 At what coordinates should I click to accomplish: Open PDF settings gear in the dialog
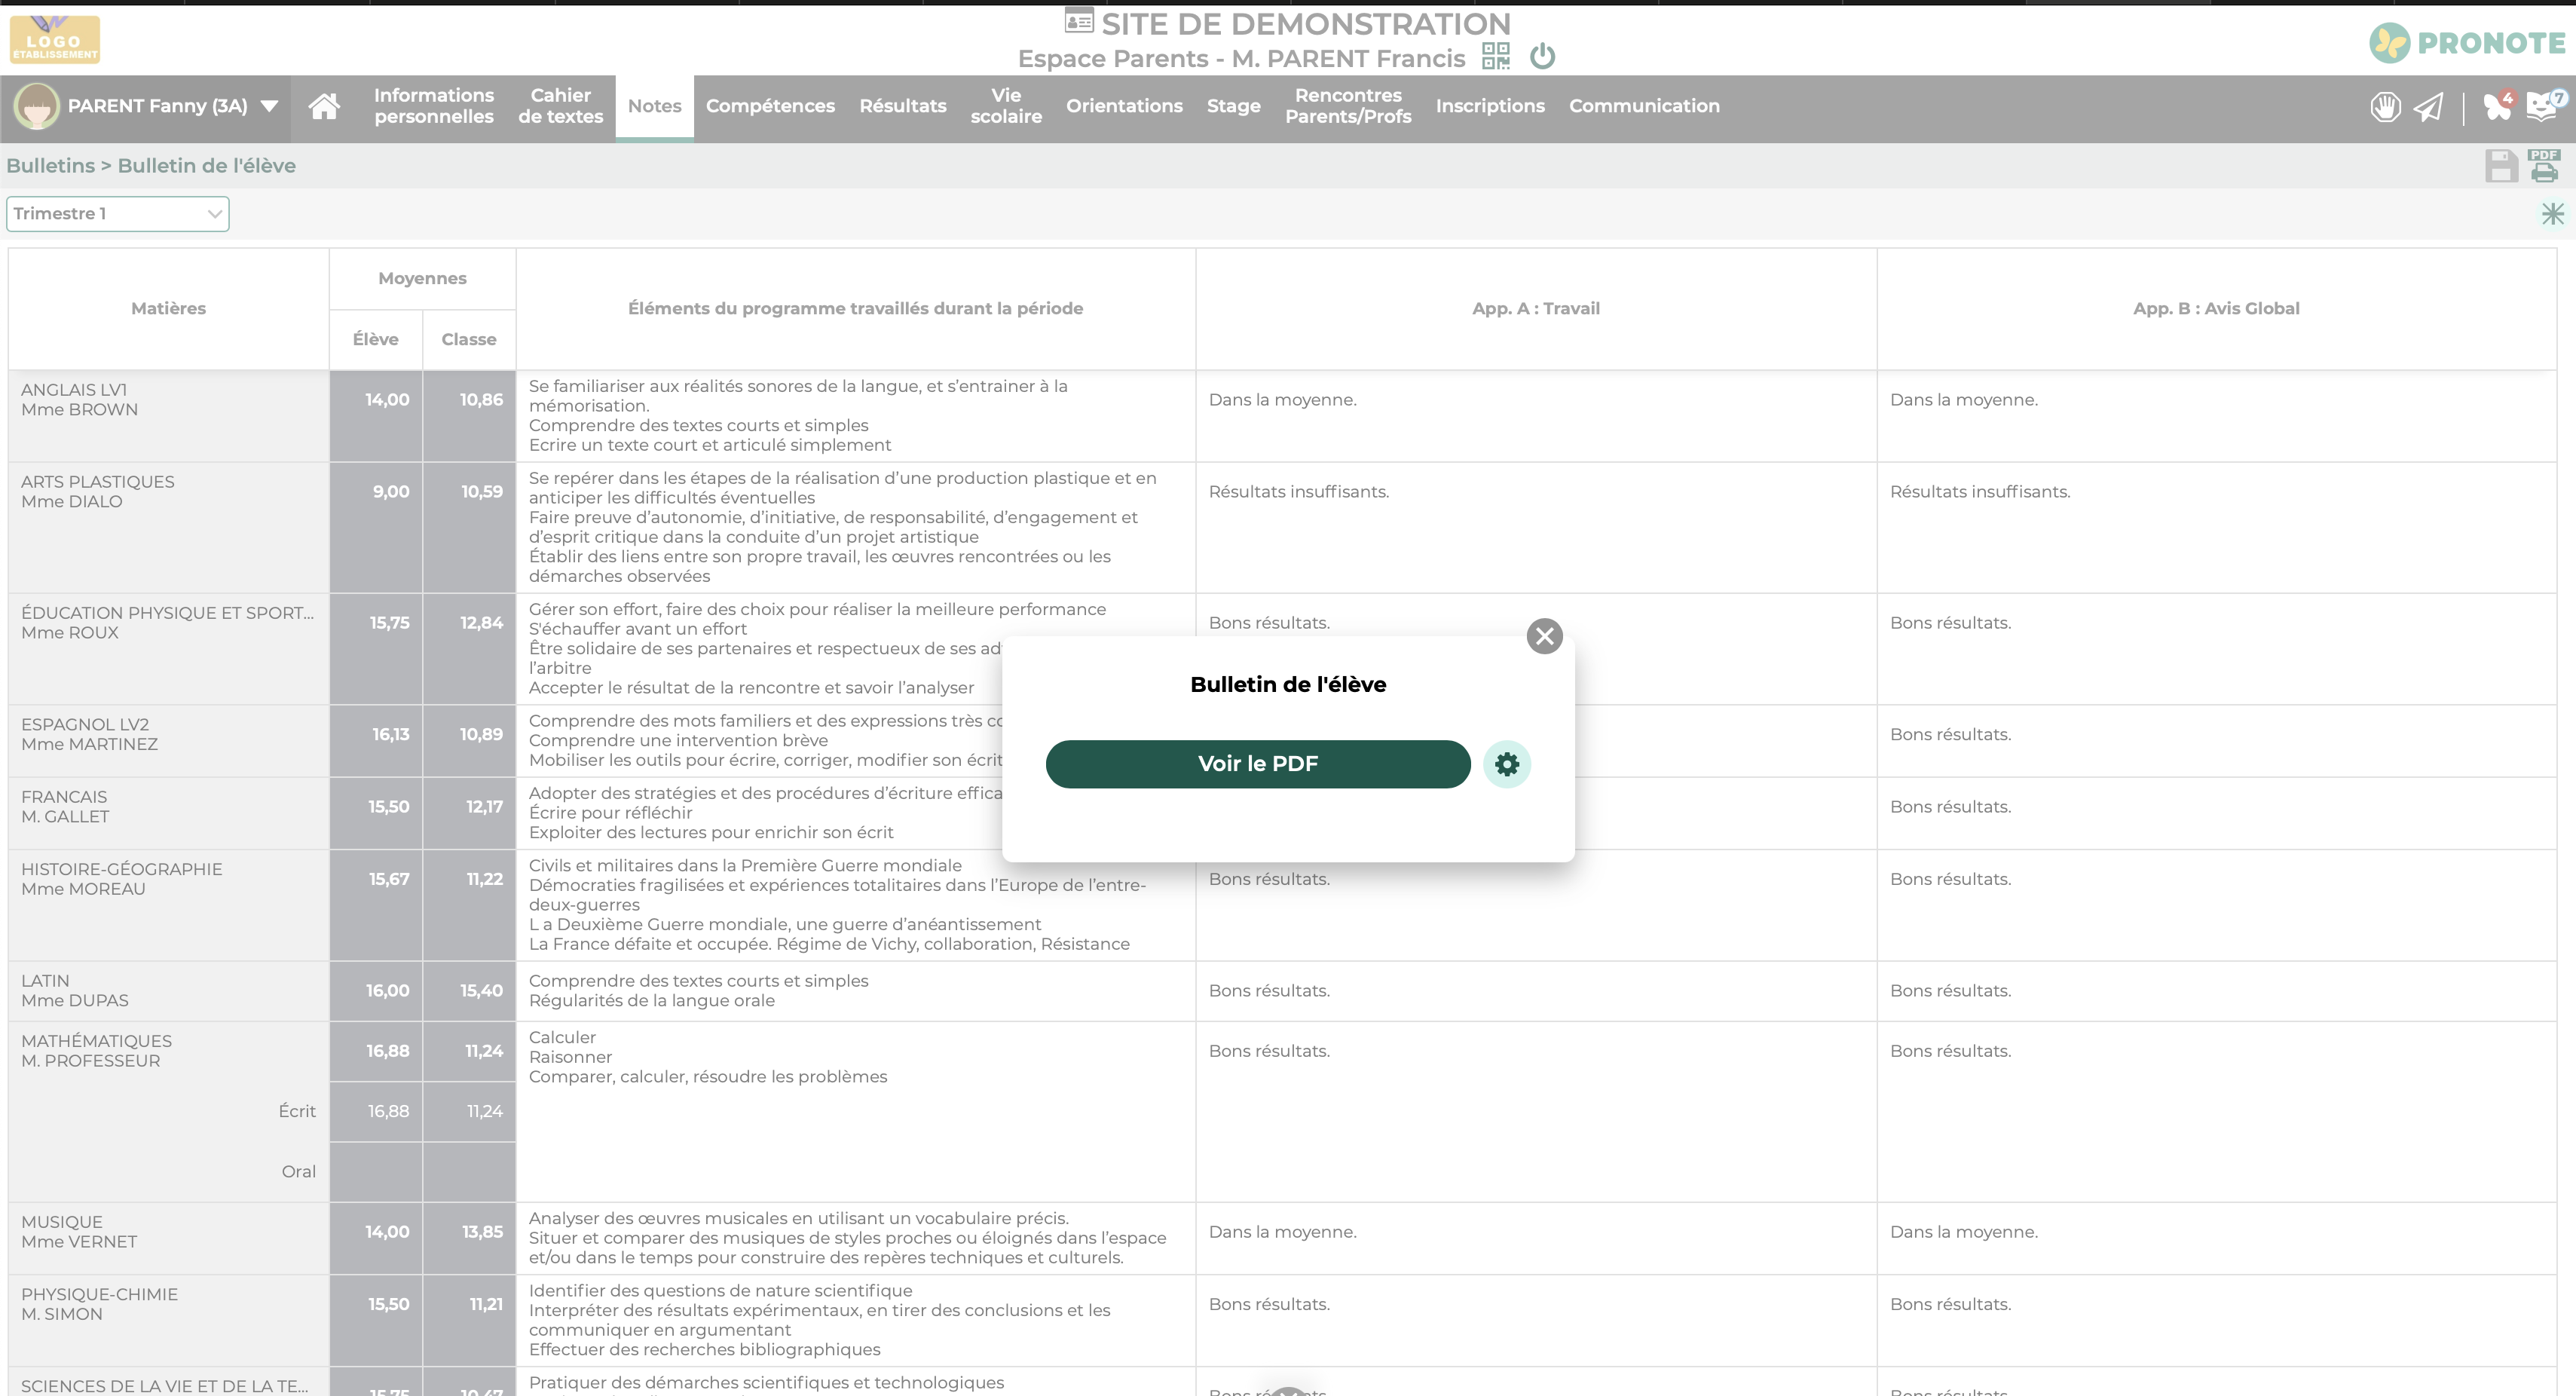point(1507,764)
